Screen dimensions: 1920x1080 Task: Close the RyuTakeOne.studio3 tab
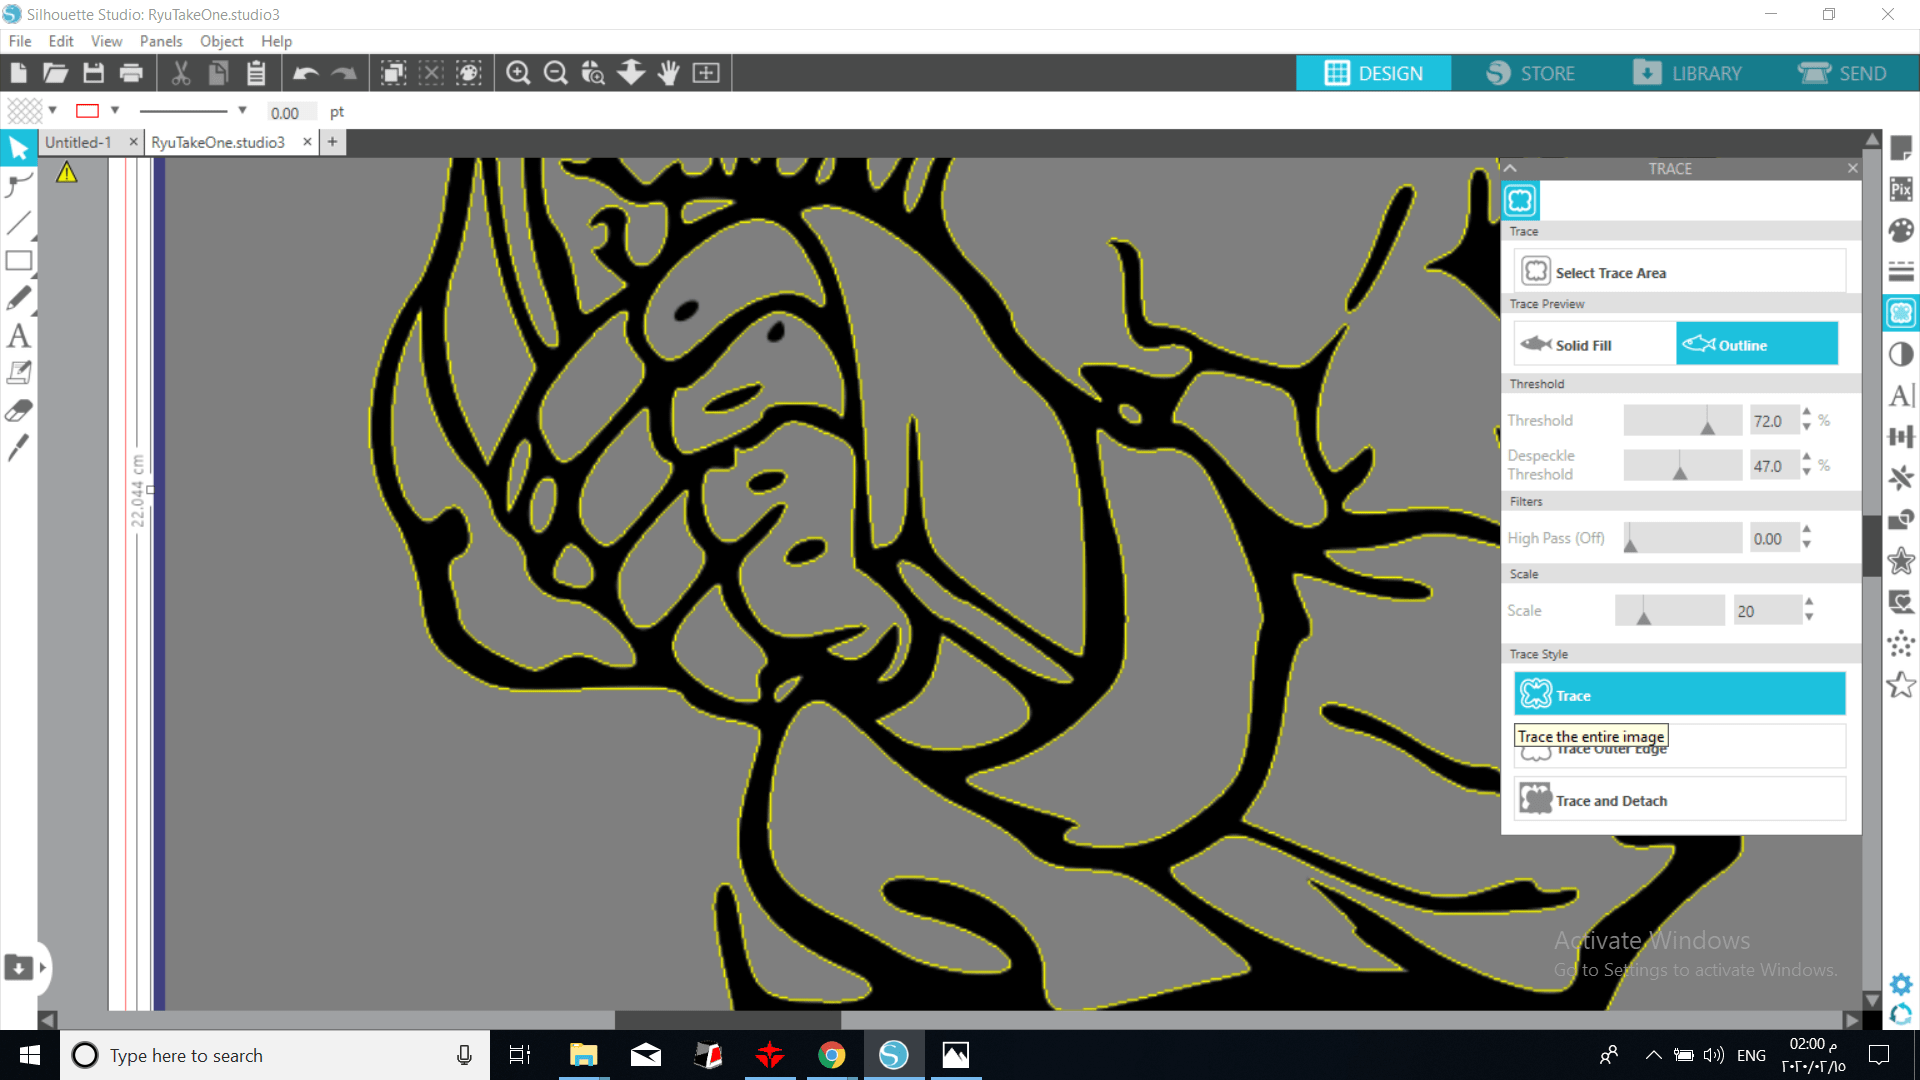click(x=307, y=142)
